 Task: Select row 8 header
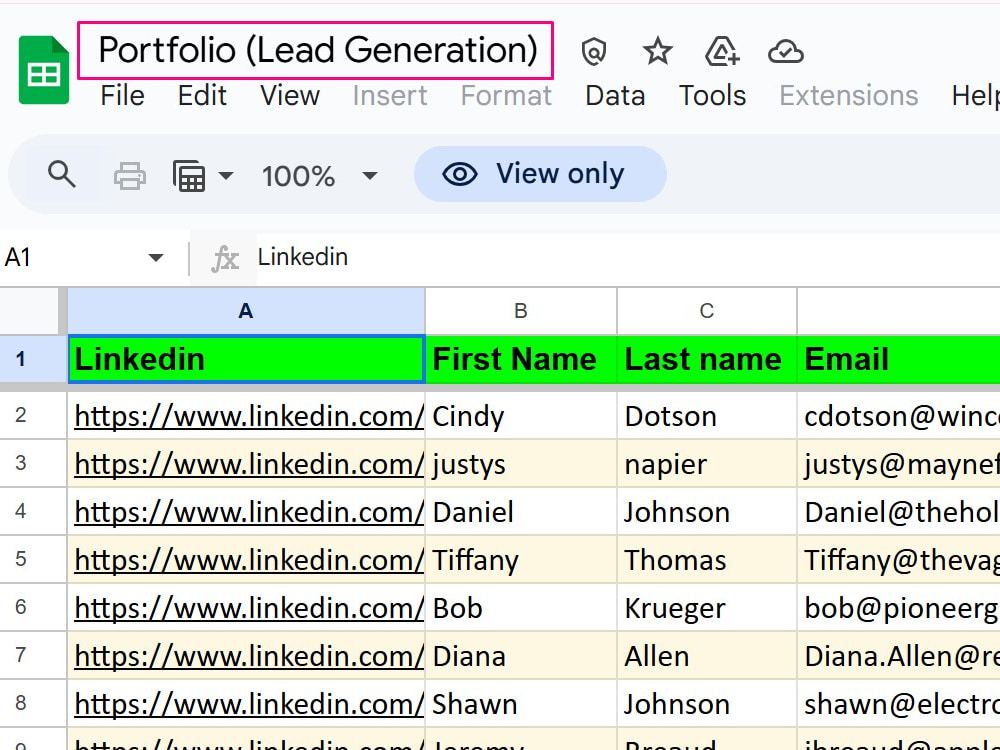point(32,703)
